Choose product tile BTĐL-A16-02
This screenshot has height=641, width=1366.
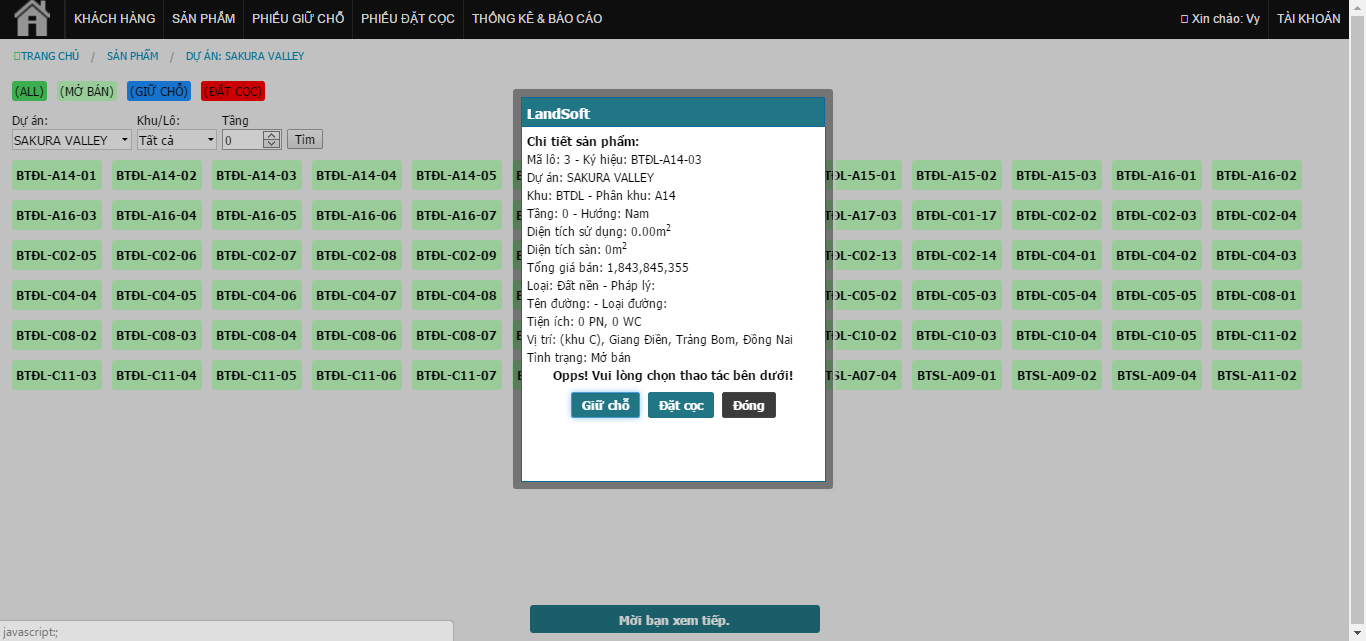click(x=1257, y=176)
